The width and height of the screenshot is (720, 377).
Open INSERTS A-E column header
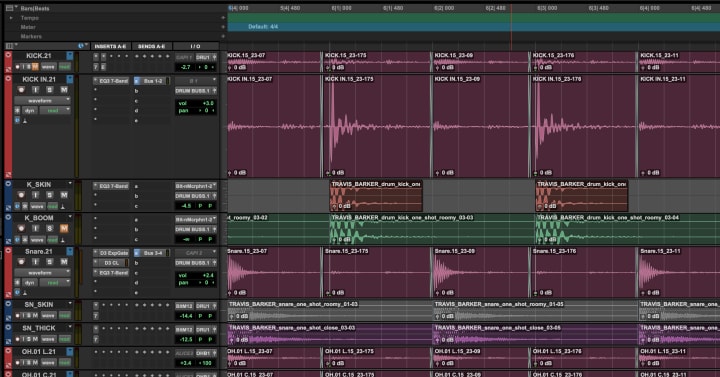pyautogui.click(x=110, y=46)
